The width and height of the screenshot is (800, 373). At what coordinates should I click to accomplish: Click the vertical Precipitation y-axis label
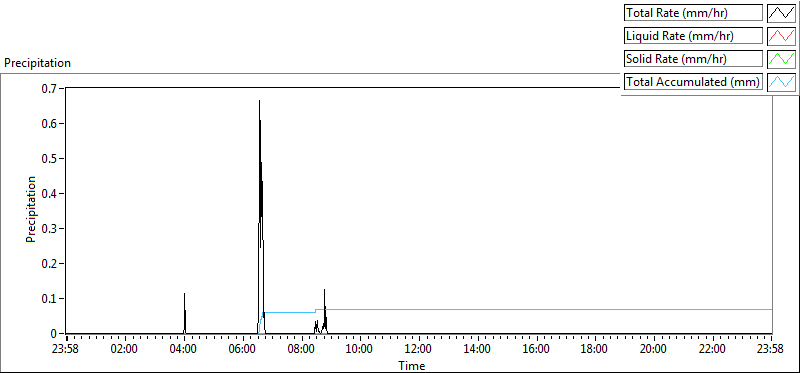31,209
